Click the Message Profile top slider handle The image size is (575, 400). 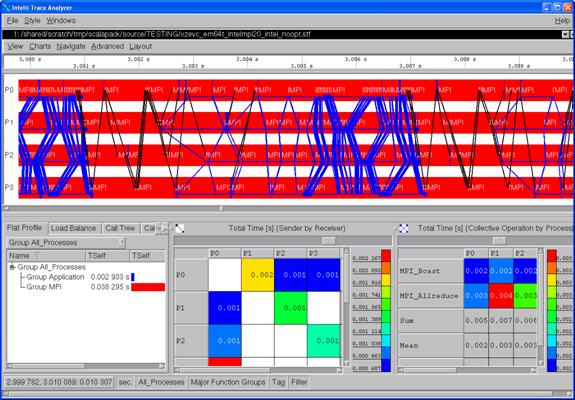point(328,241)
